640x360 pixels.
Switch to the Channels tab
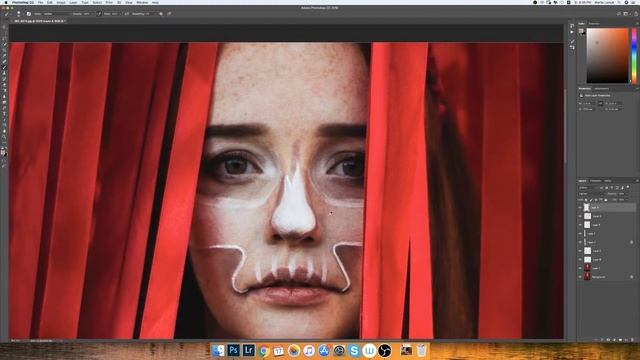[595, 181]
